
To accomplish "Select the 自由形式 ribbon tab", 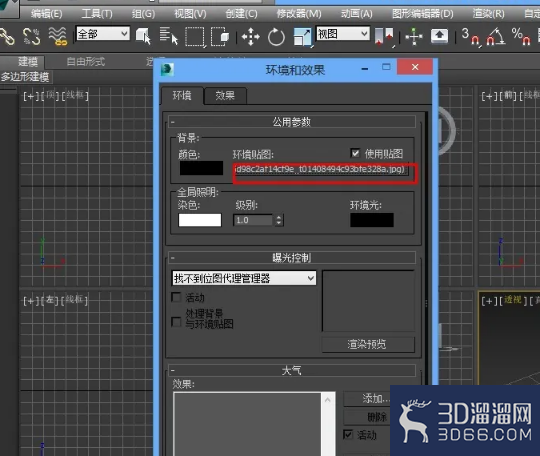I will coord(85,62).
